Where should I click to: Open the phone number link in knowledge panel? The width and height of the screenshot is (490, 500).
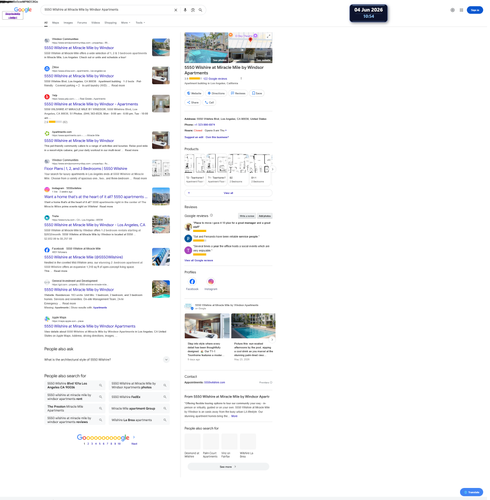(205, 125)
